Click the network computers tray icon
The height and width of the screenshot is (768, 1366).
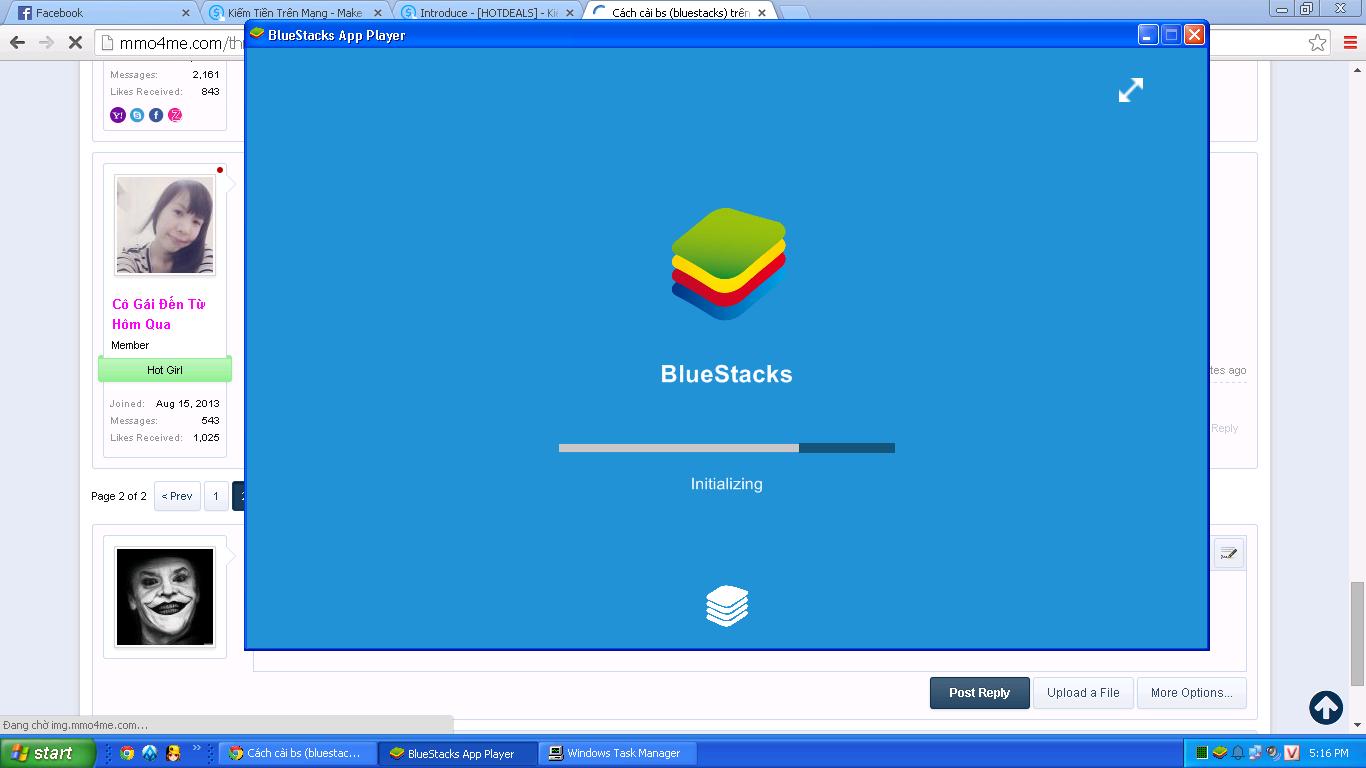[x=1256, y=753]
